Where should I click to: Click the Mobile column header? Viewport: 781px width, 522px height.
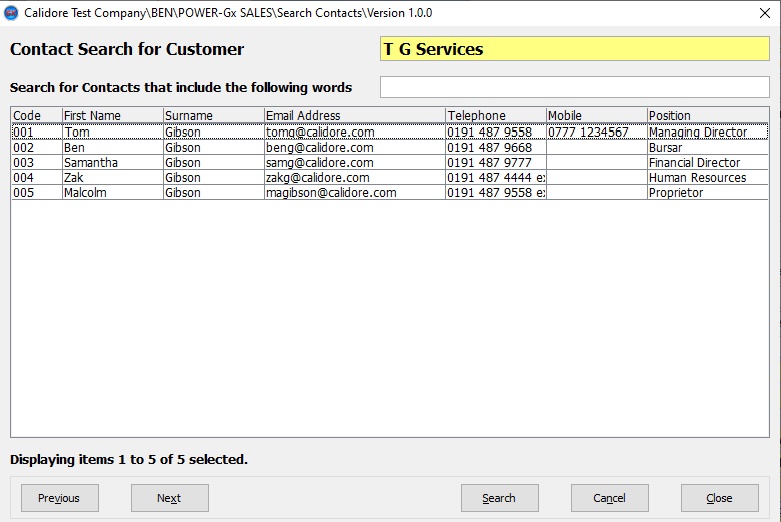pos(595,115)
